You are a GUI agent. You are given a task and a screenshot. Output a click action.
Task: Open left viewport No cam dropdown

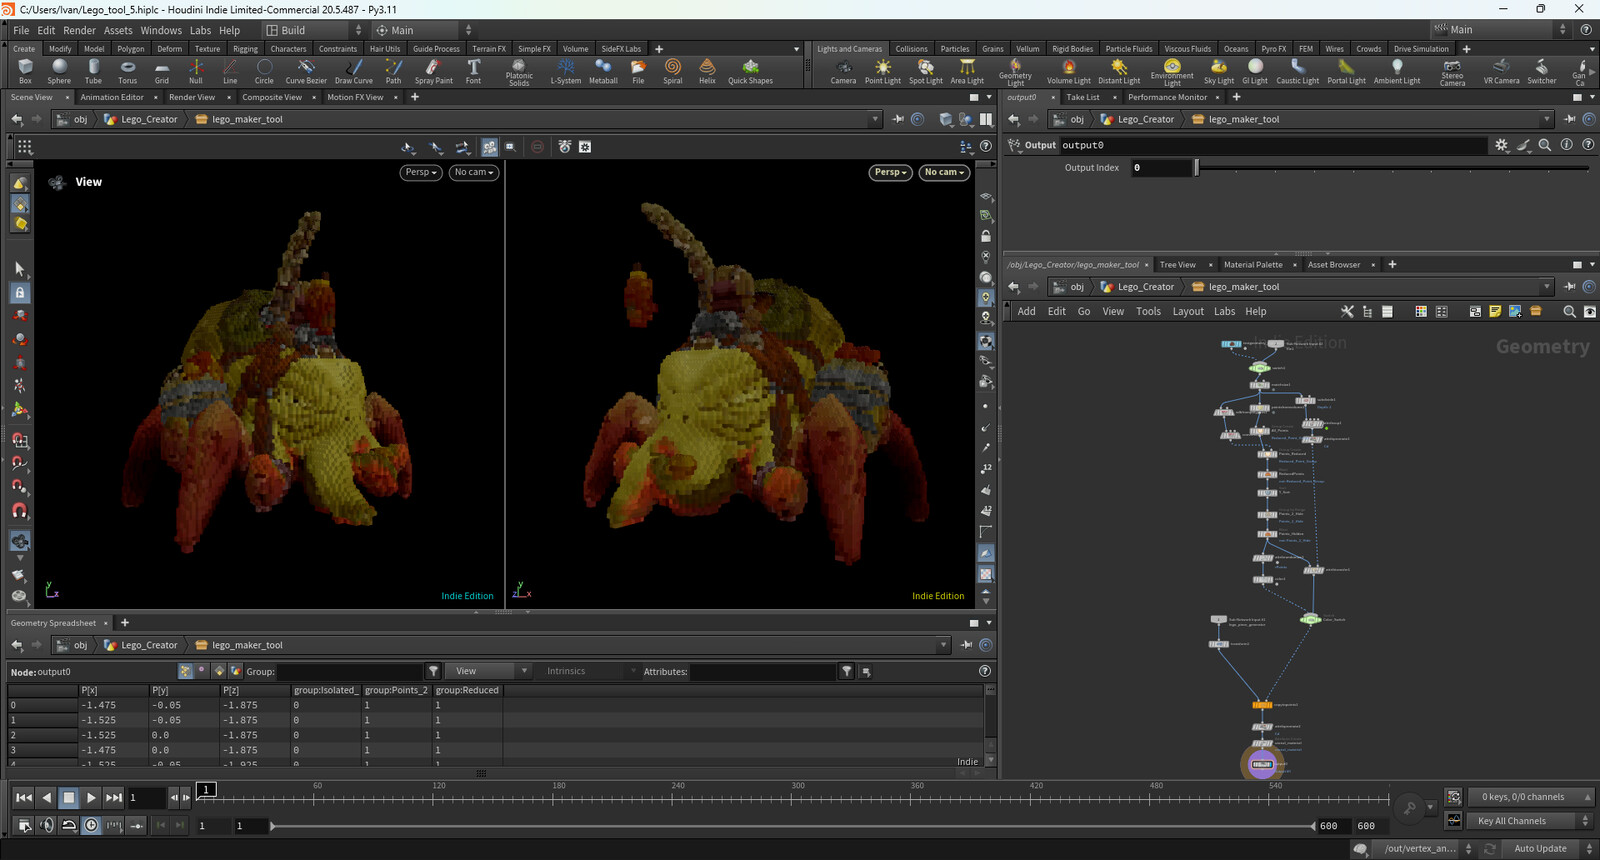pos(474,172)
